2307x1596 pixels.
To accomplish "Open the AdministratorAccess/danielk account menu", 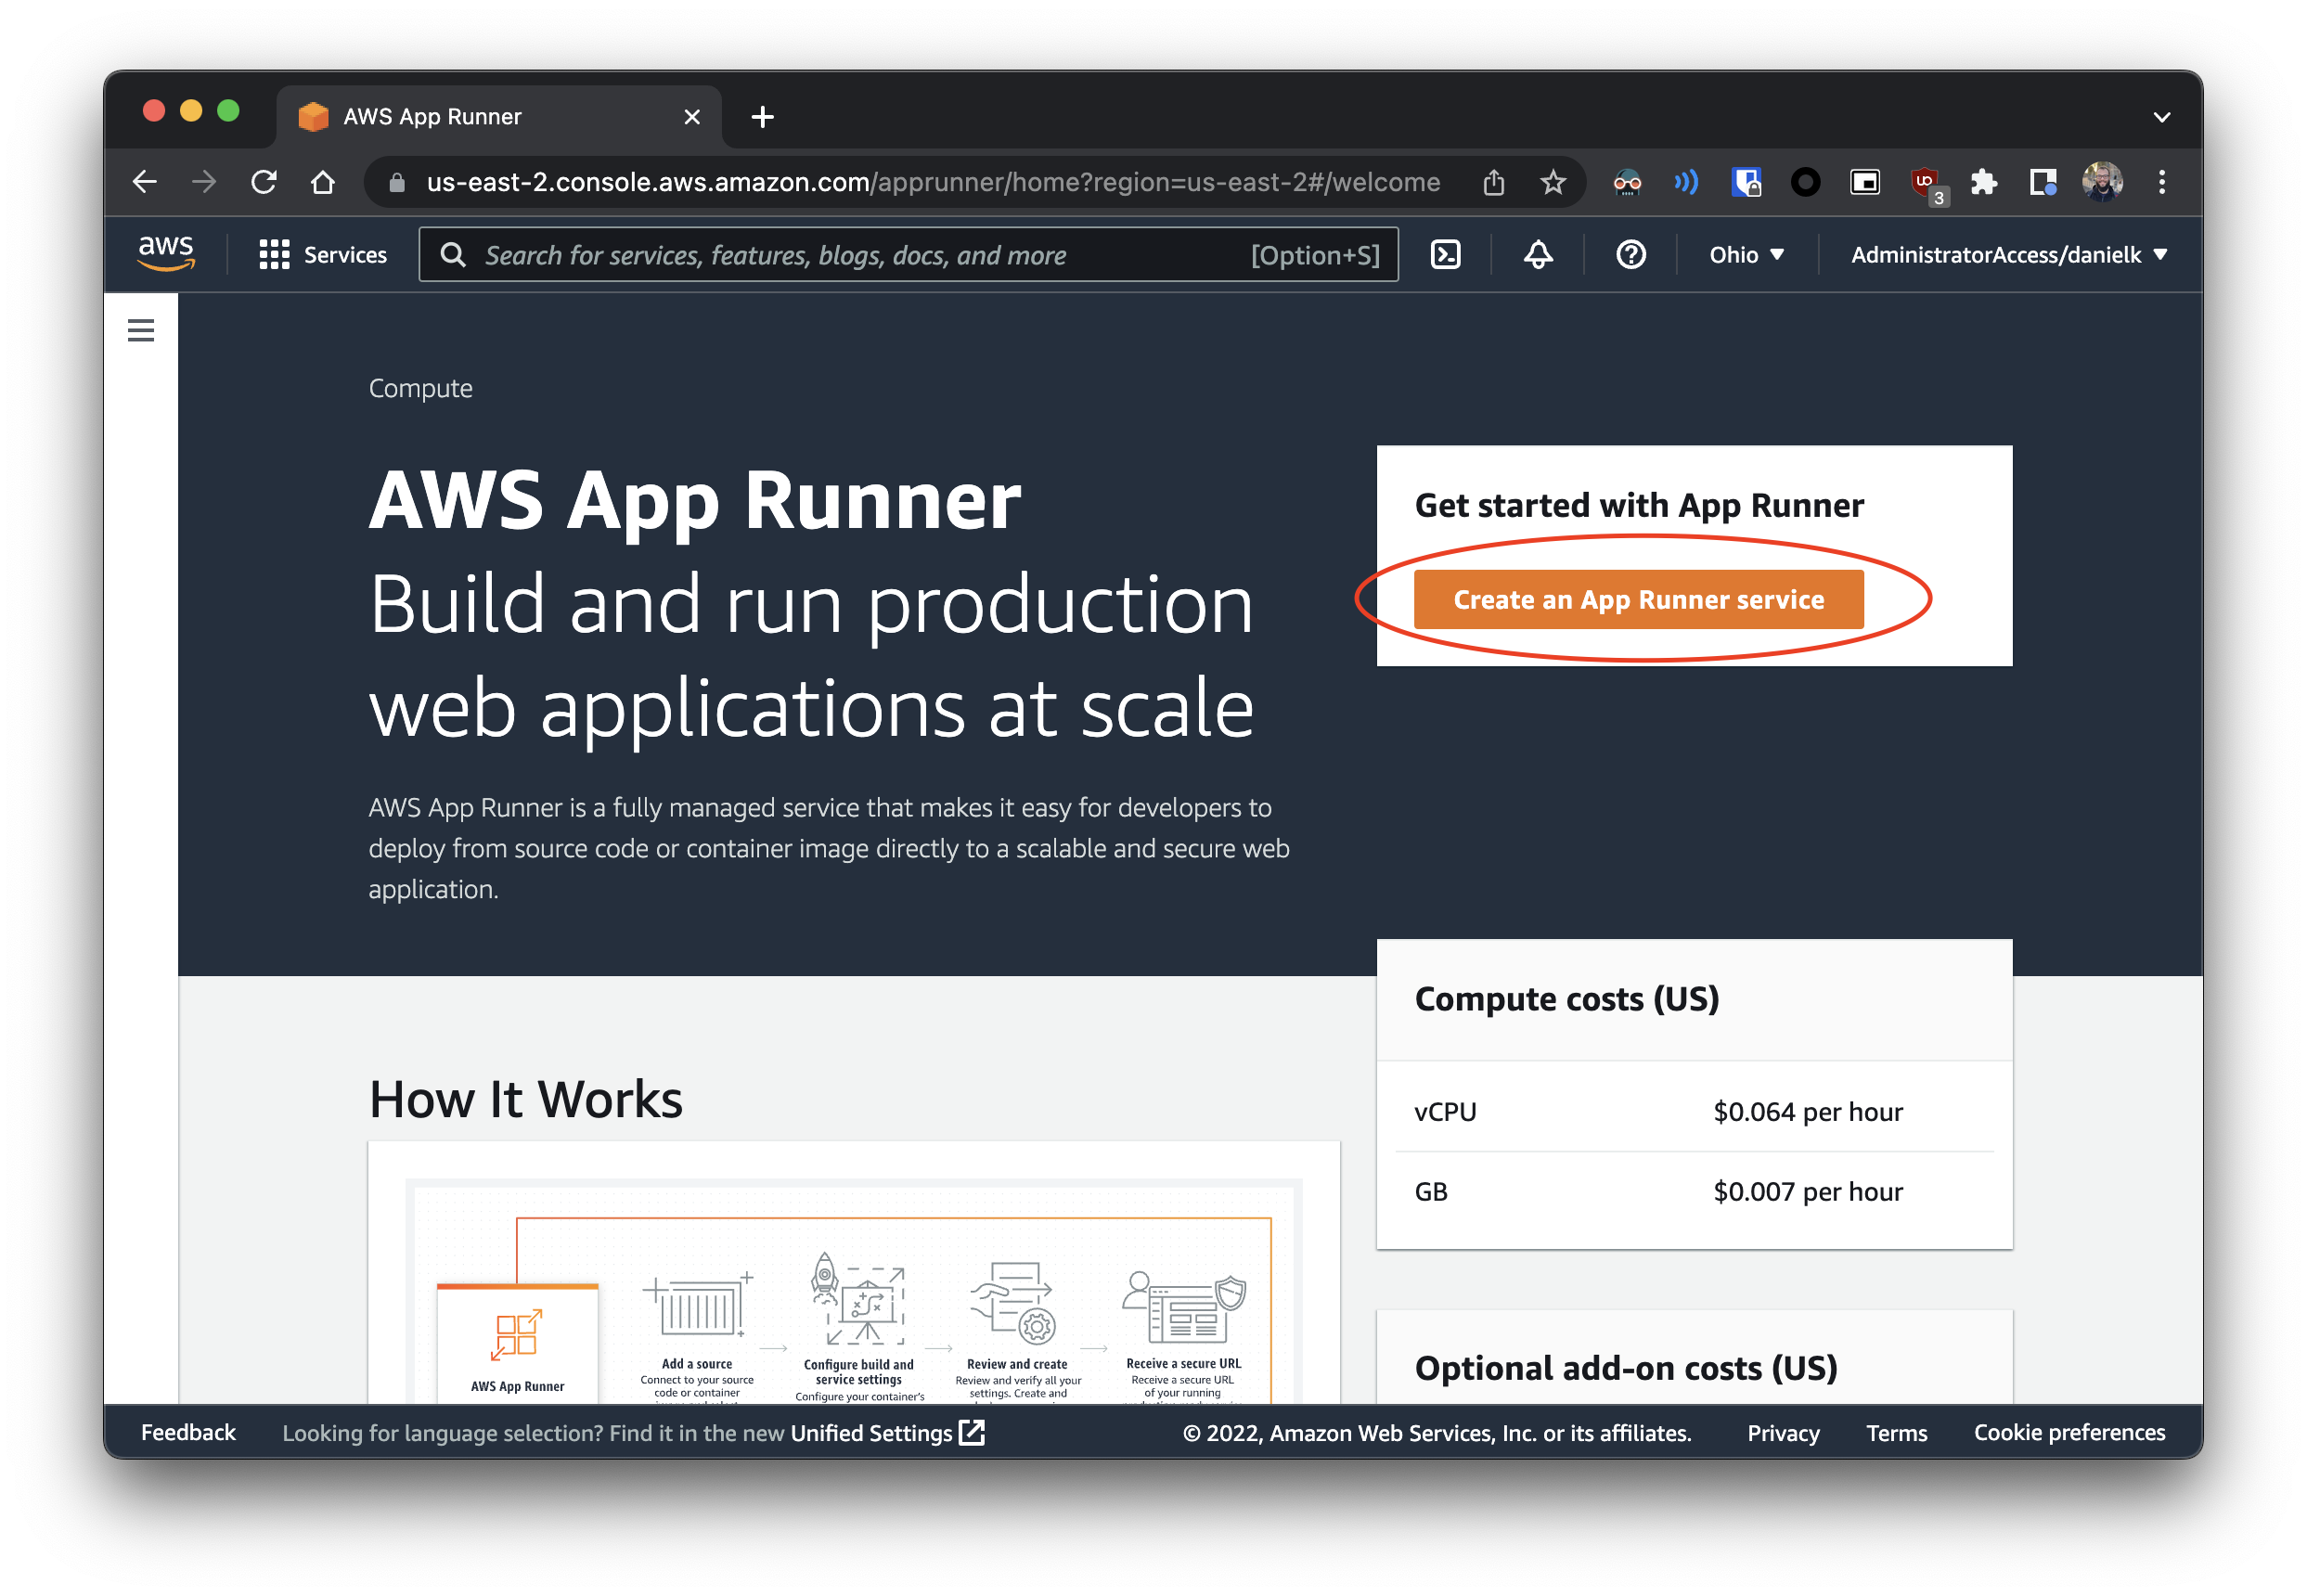I will click(2008, 255).
